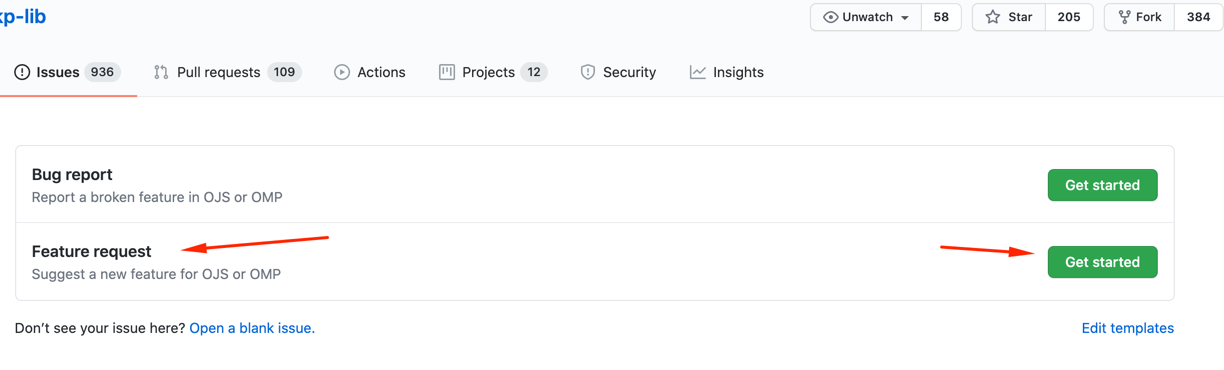Click the Issues circle-exclamation icon

(x=22, y=72)
